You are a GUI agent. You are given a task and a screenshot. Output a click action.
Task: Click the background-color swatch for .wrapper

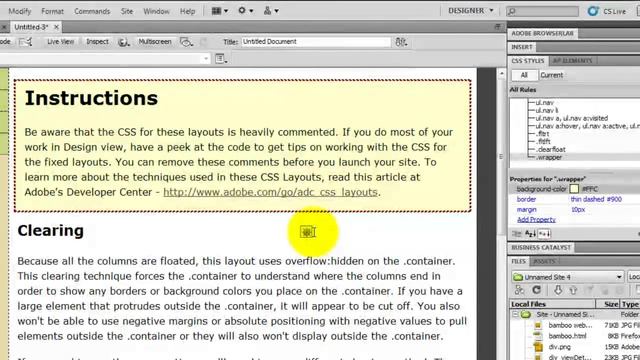(574, 189)
